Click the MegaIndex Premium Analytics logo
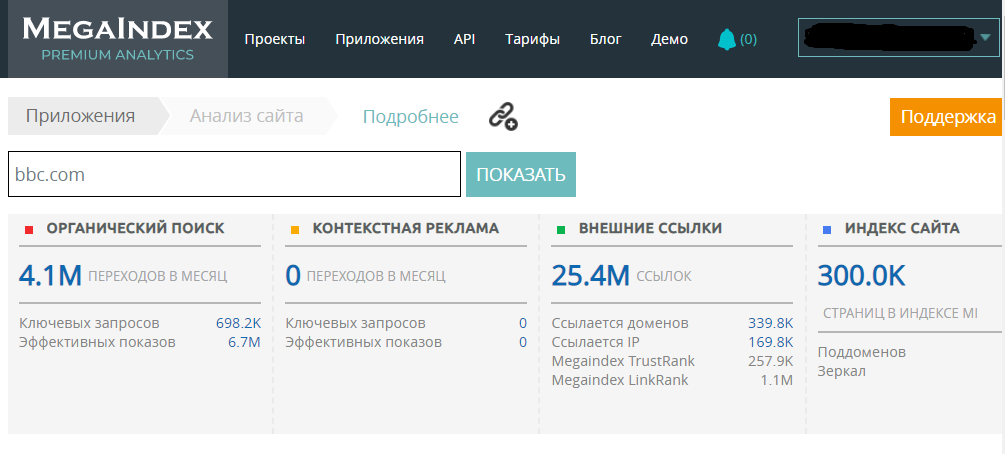Viewport: 1005px width, 454px height. tap(117, 38)
